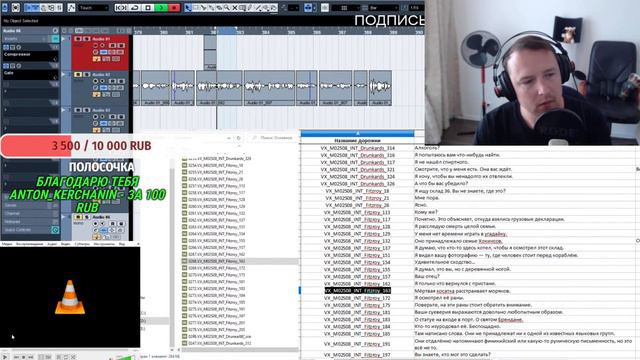This screenshot has height=360, width=640.
Task: Expand the red Audio 01 track lane arrow
Action: 63,39
